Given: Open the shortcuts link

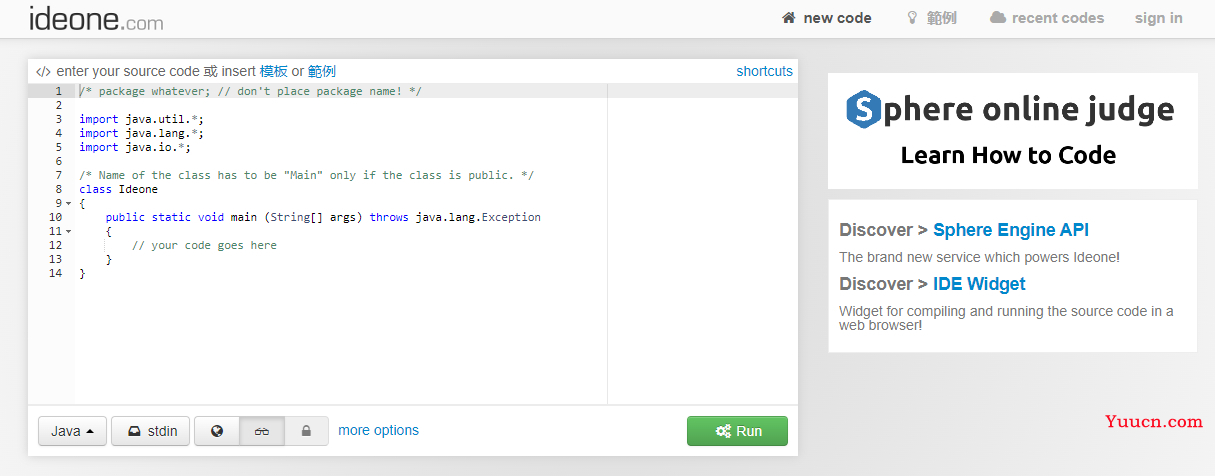Looking at the screenshot, I should coord(764,71).
